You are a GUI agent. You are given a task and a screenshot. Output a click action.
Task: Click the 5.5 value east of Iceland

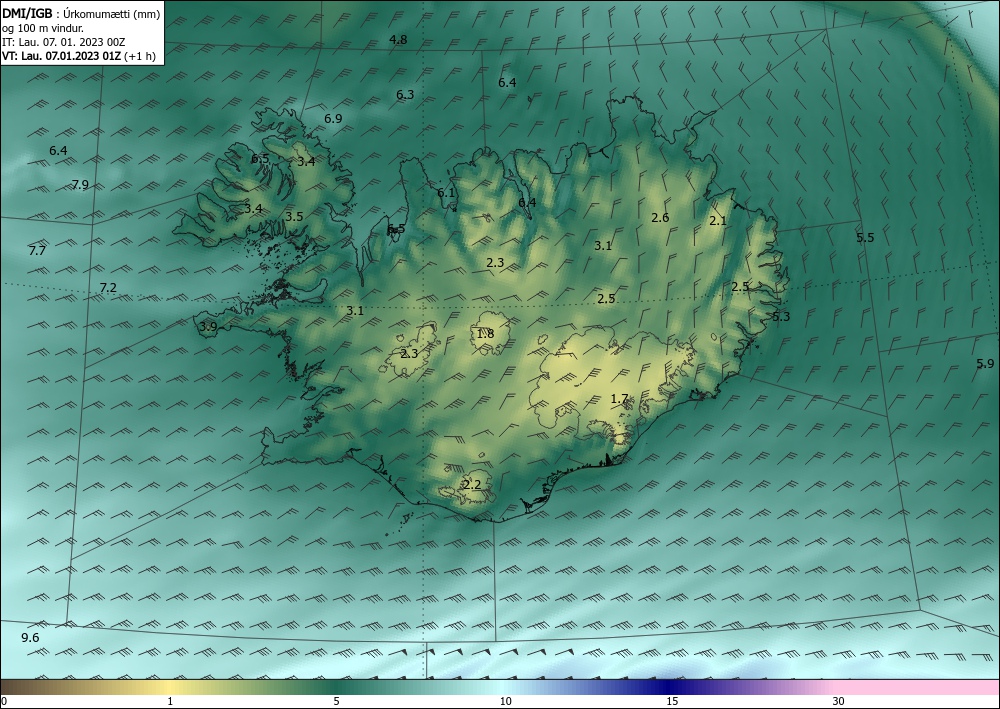[865, 238]
